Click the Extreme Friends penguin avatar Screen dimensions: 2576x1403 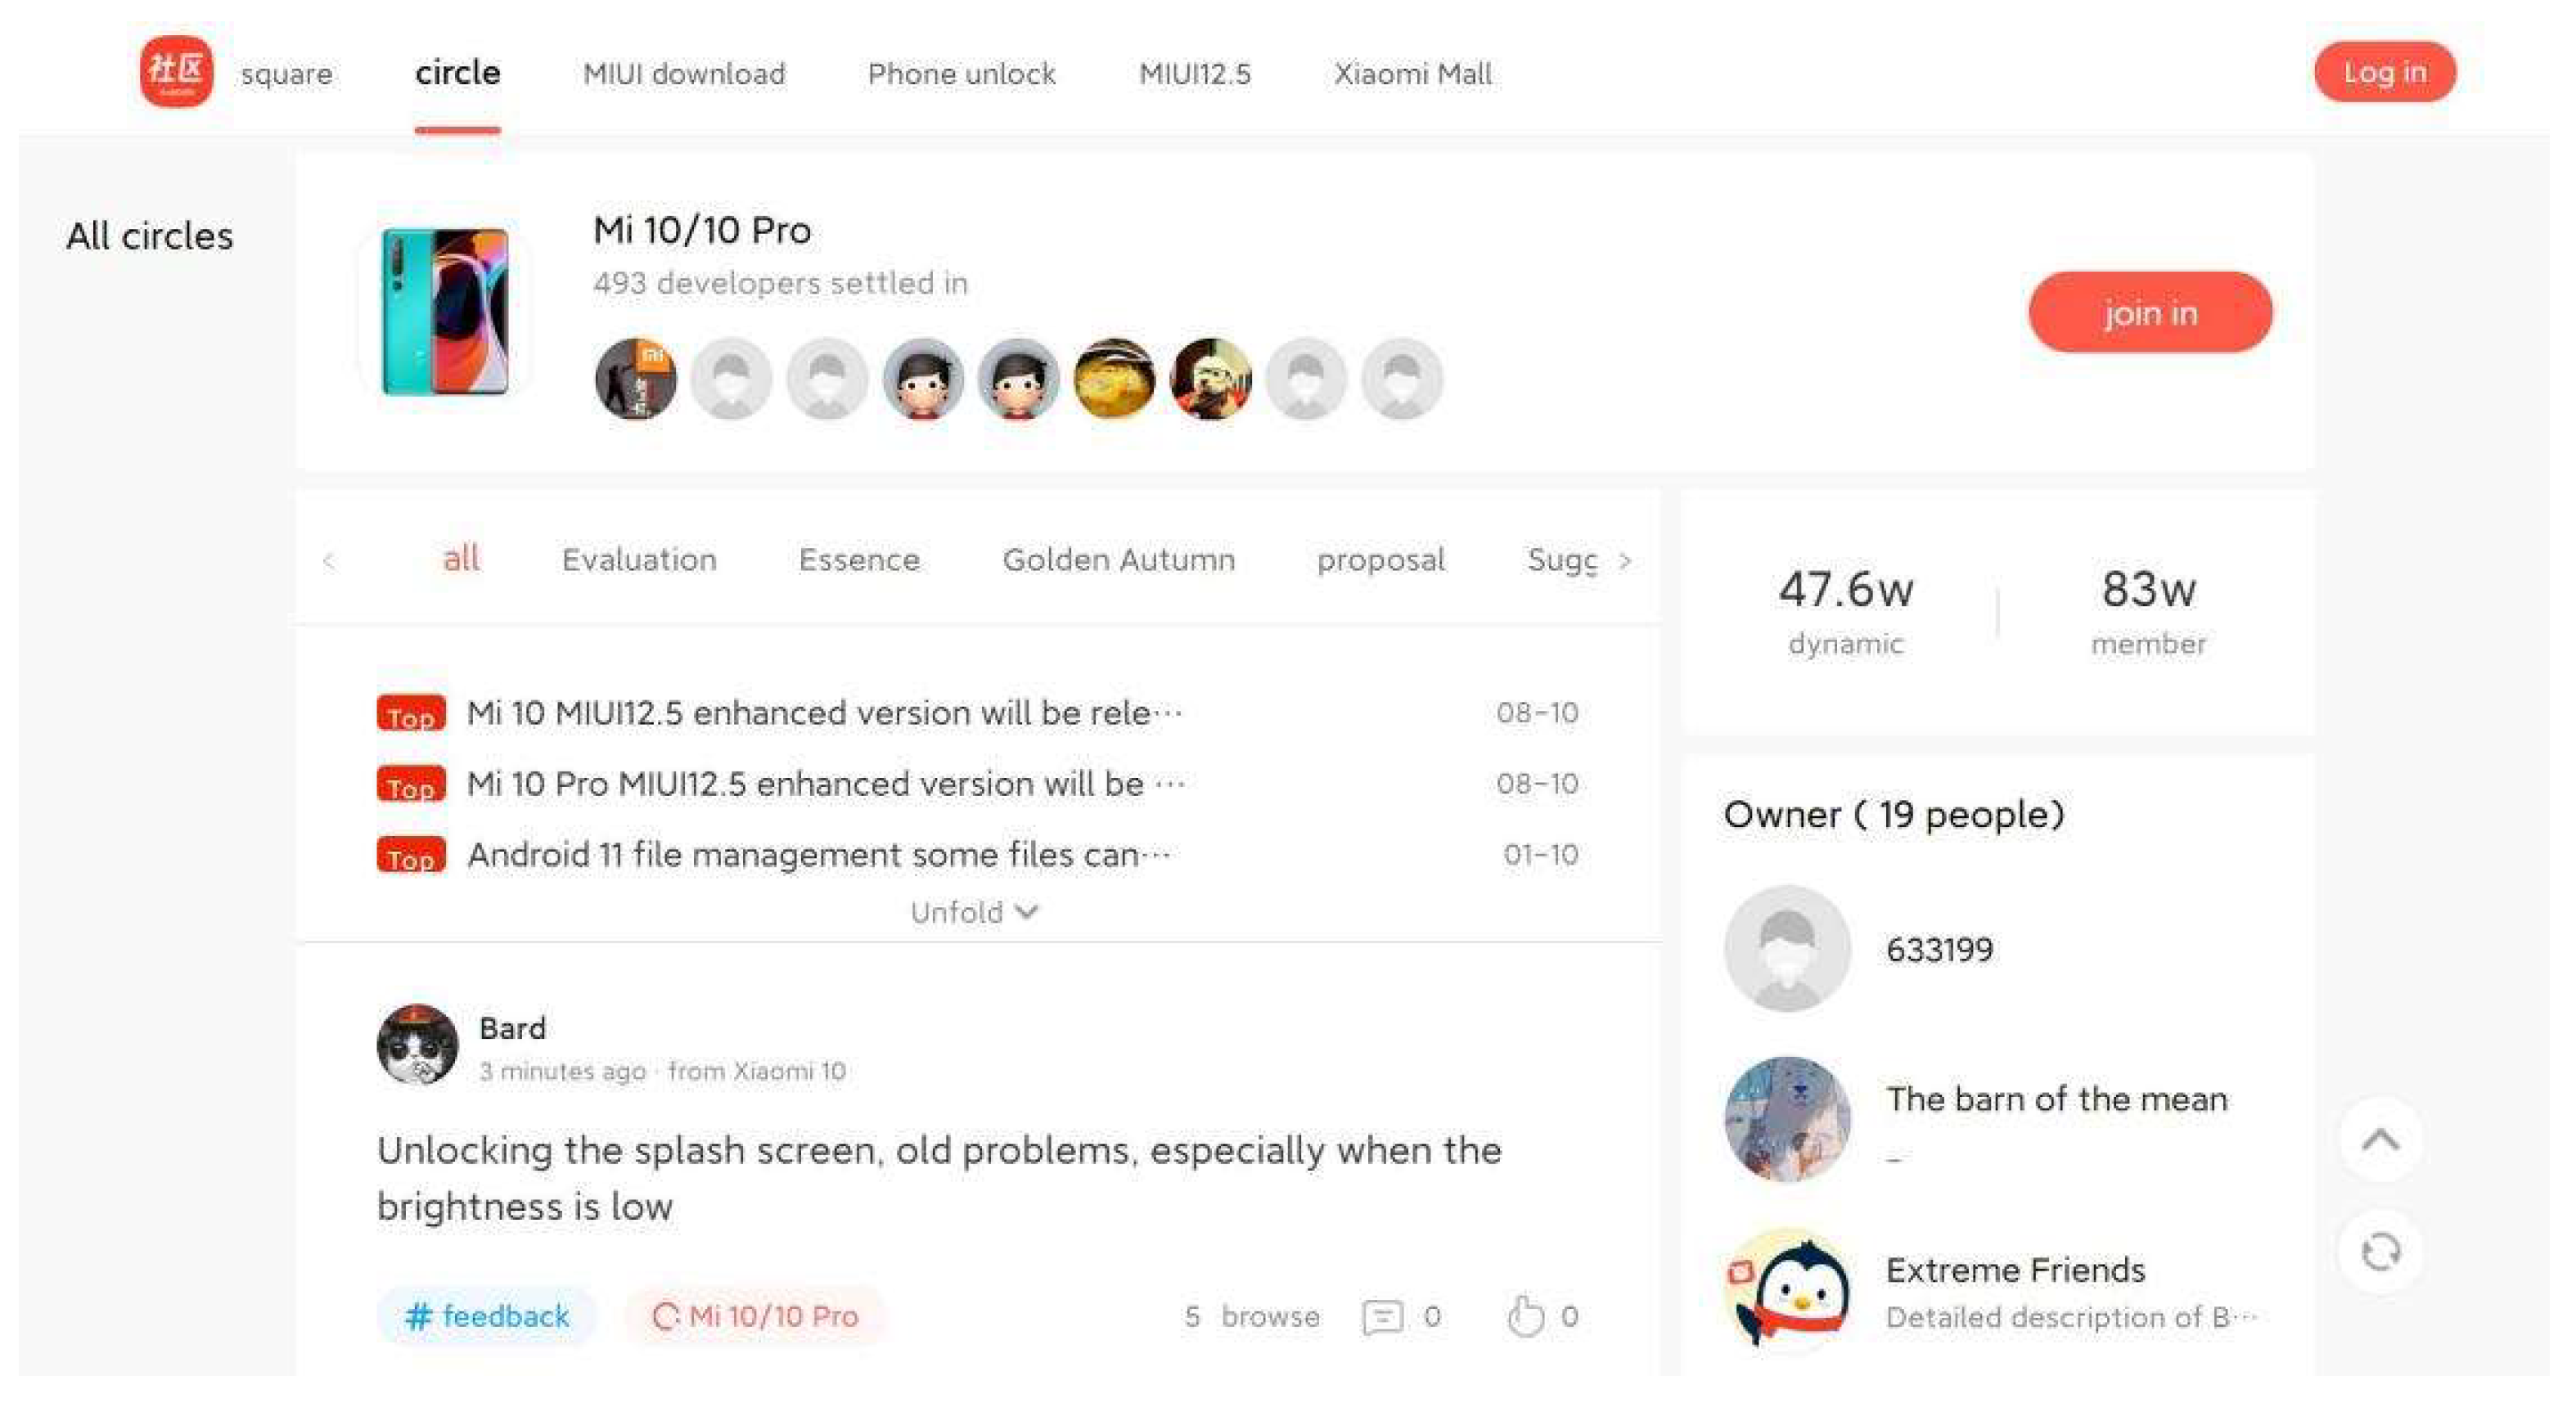(1788, 1290)
